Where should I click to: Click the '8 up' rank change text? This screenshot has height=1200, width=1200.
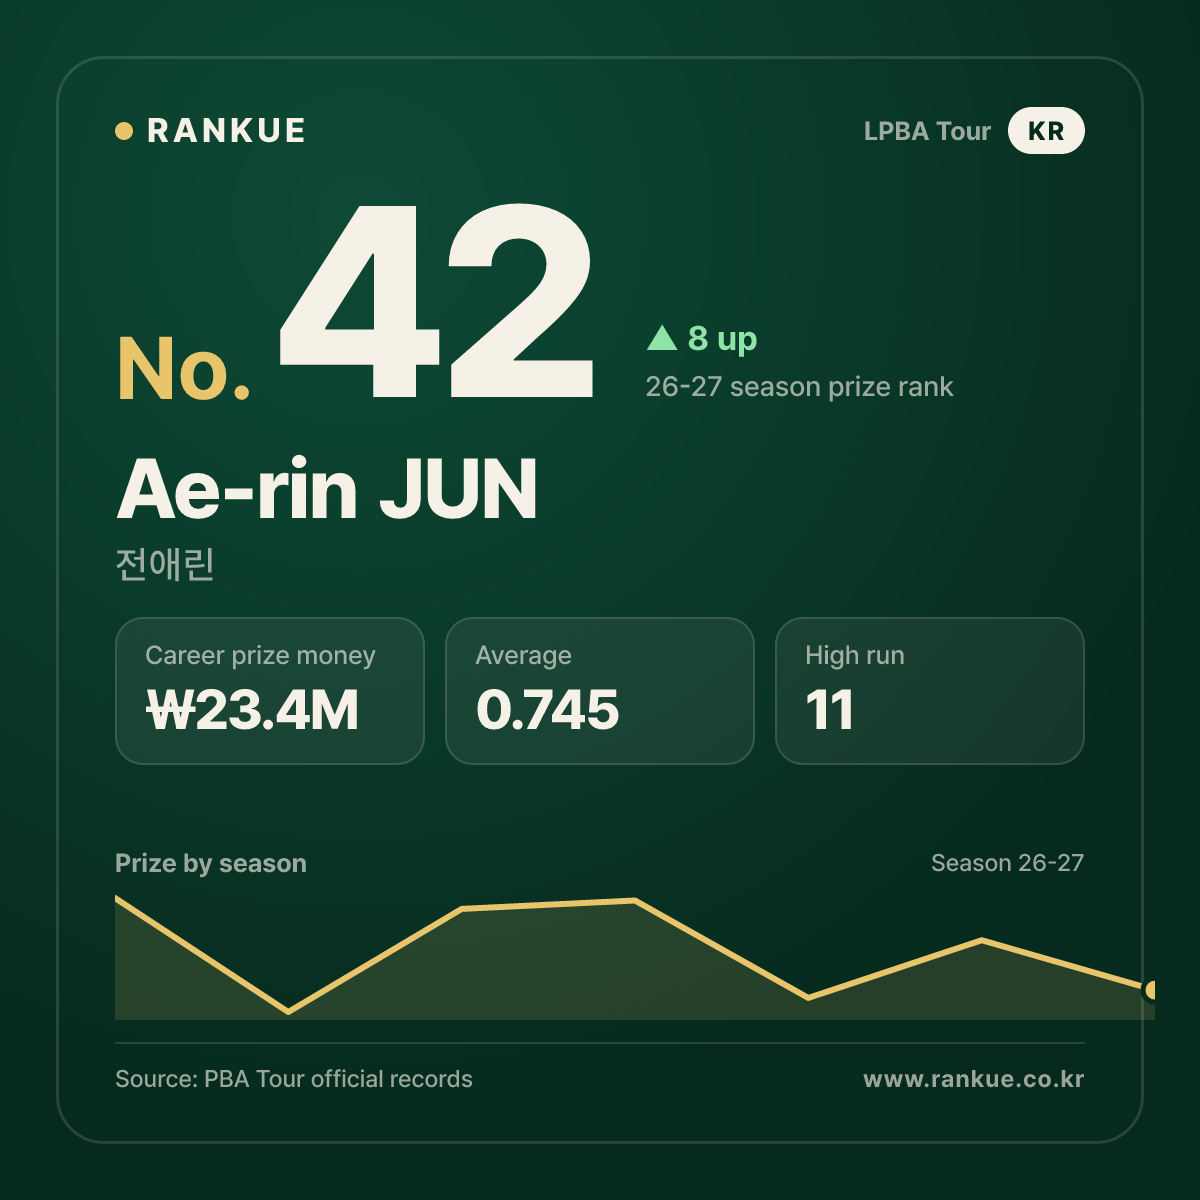tap(722, 339)
